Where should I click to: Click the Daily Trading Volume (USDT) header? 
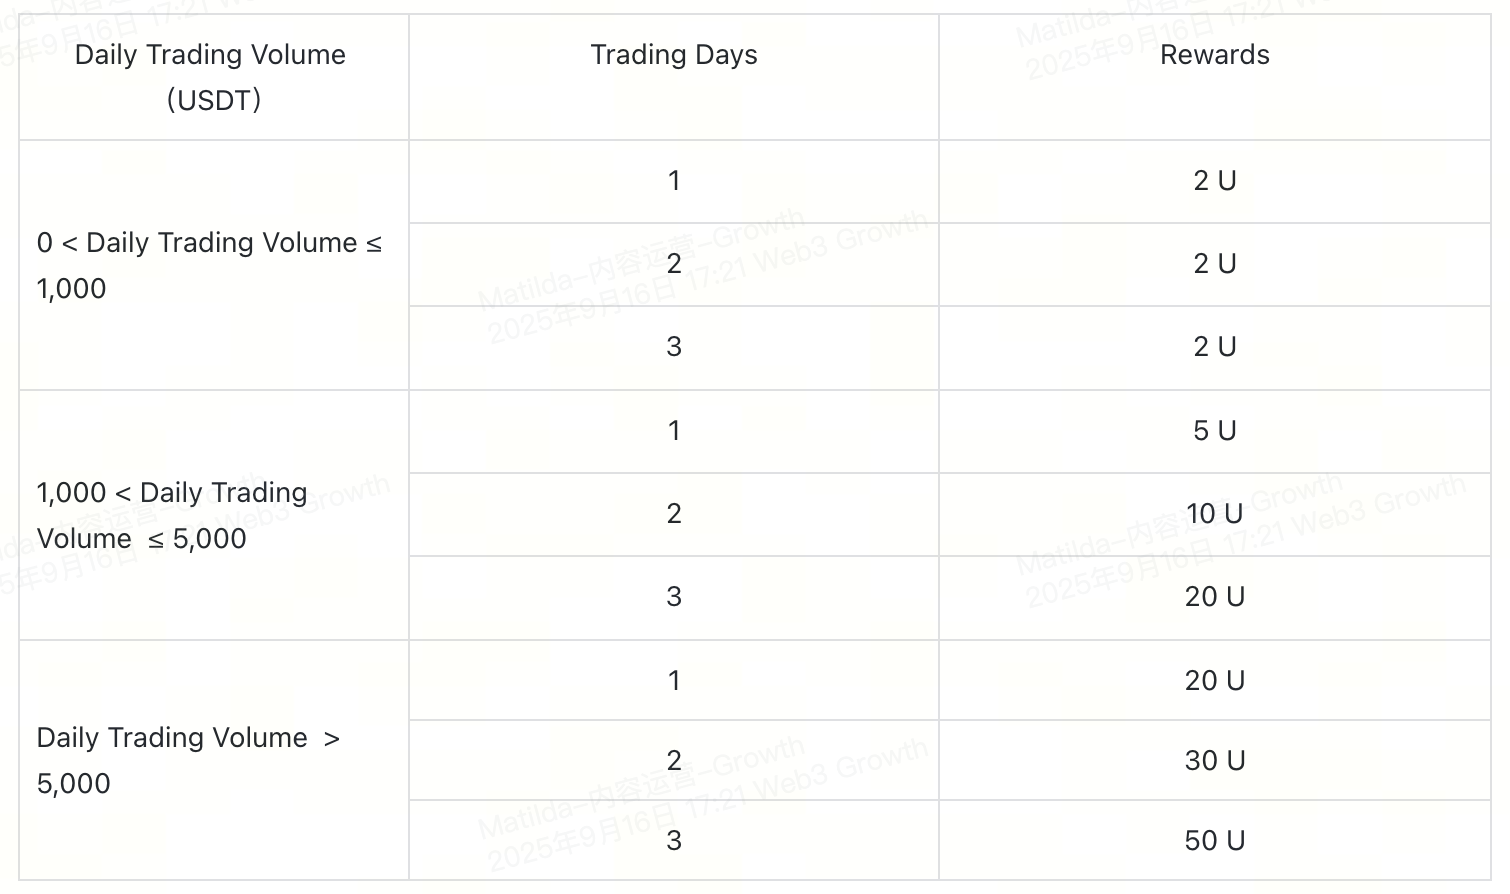click(x=213, y=77)
